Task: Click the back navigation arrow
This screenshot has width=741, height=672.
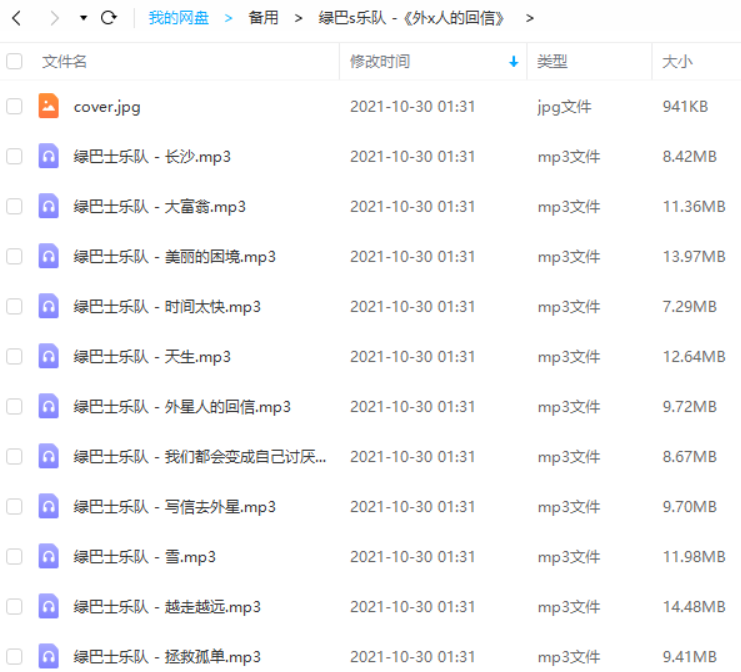Action: click(17, 18)
